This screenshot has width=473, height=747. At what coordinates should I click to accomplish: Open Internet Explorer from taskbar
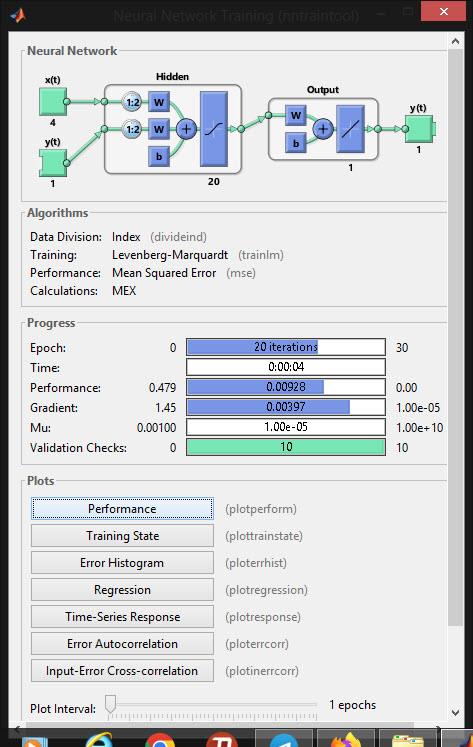[x=100, y=740]
